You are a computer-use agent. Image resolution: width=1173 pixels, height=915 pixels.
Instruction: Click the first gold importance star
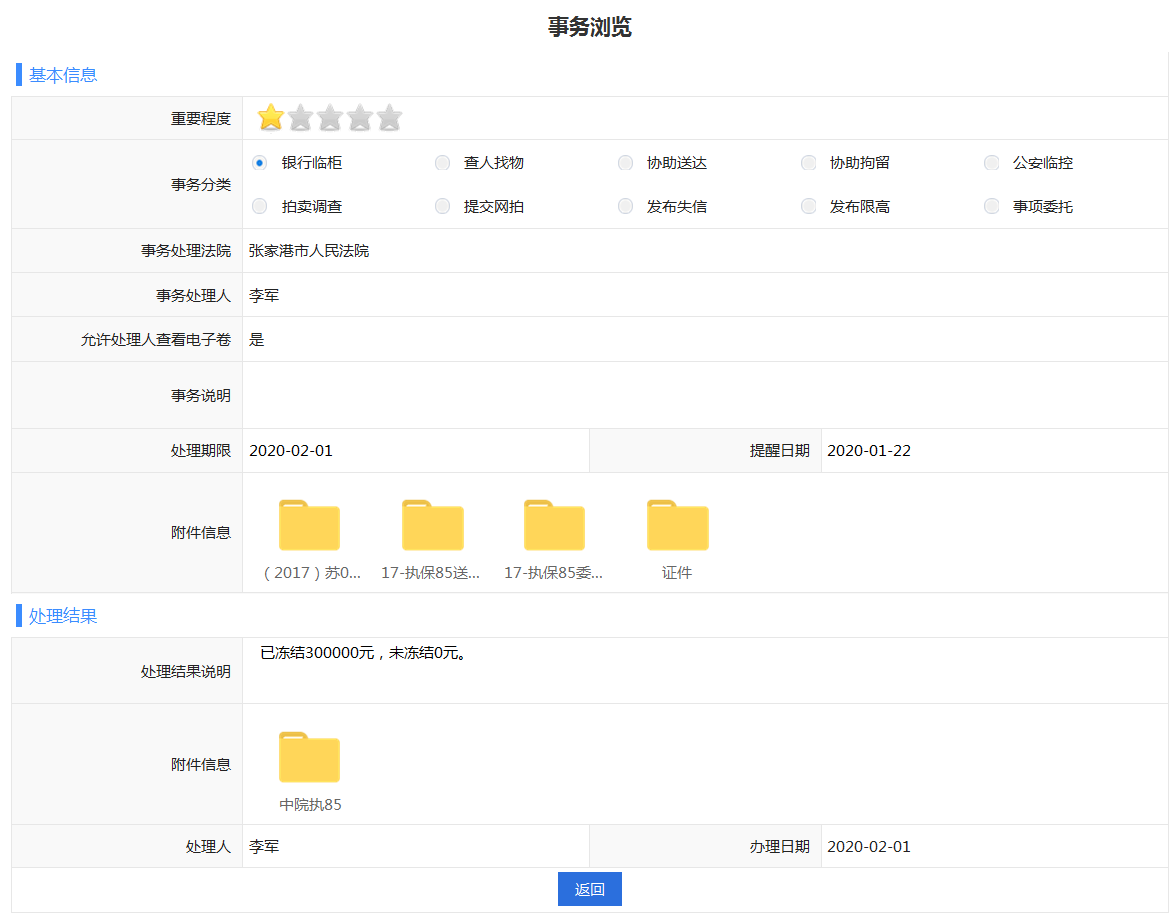(x=270, y=118)
